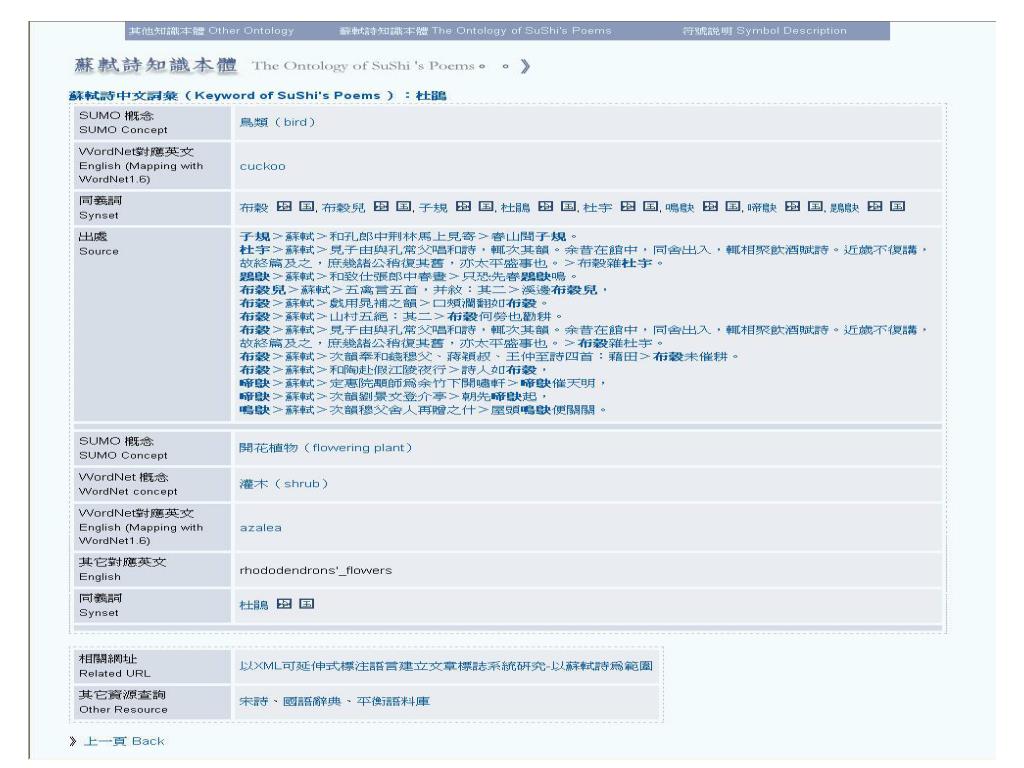This screenshot has width=1024, height=768.
Task: Open the source line 布穀 > 蘇軾 > 戲用晁補之韻
Action: coord(394,303)
